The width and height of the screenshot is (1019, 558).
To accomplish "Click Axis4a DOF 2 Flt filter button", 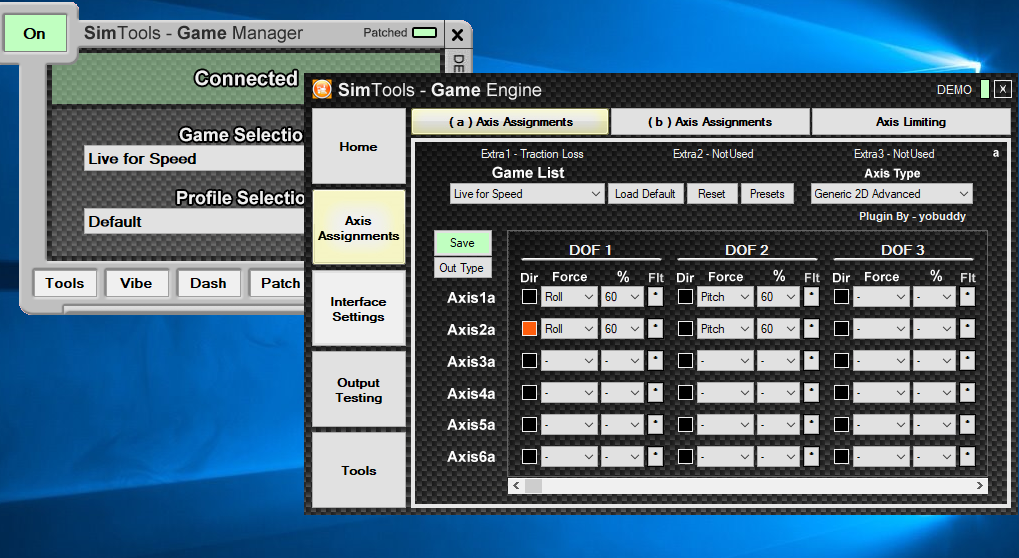I will coord(811,392).
